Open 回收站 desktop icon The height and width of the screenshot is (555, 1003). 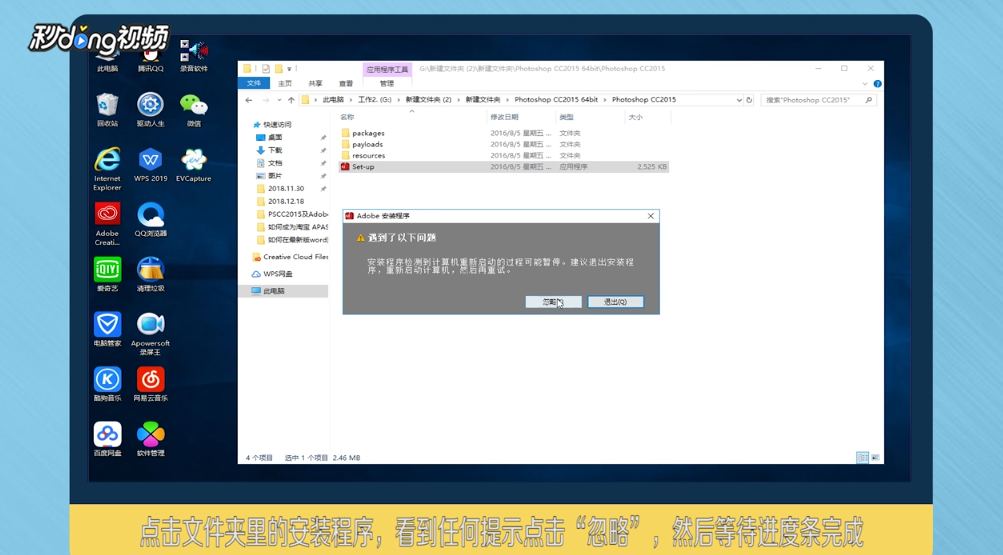tap(107, 110)
